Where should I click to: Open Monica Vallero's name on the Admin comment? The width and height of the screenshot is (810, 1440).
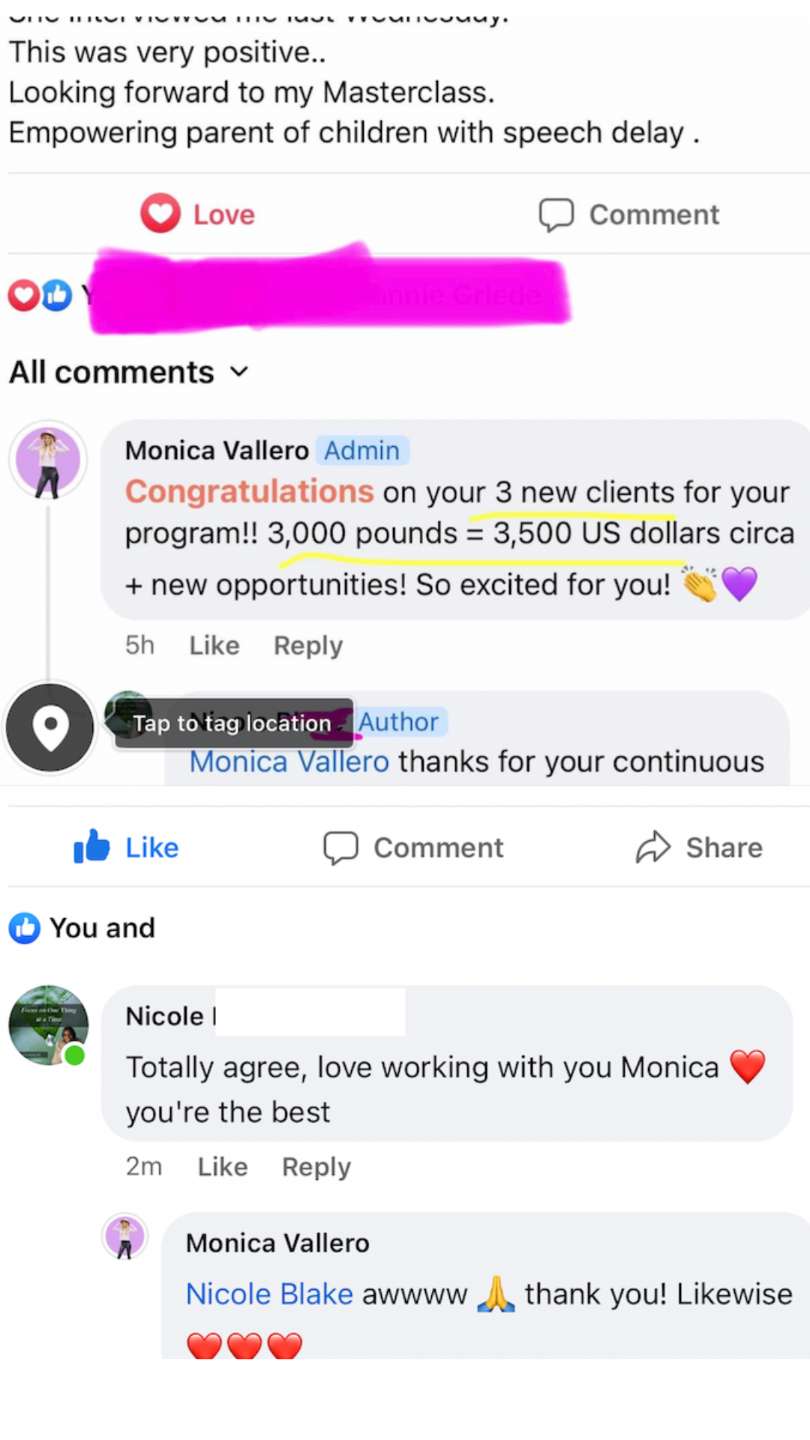(217, 451)
